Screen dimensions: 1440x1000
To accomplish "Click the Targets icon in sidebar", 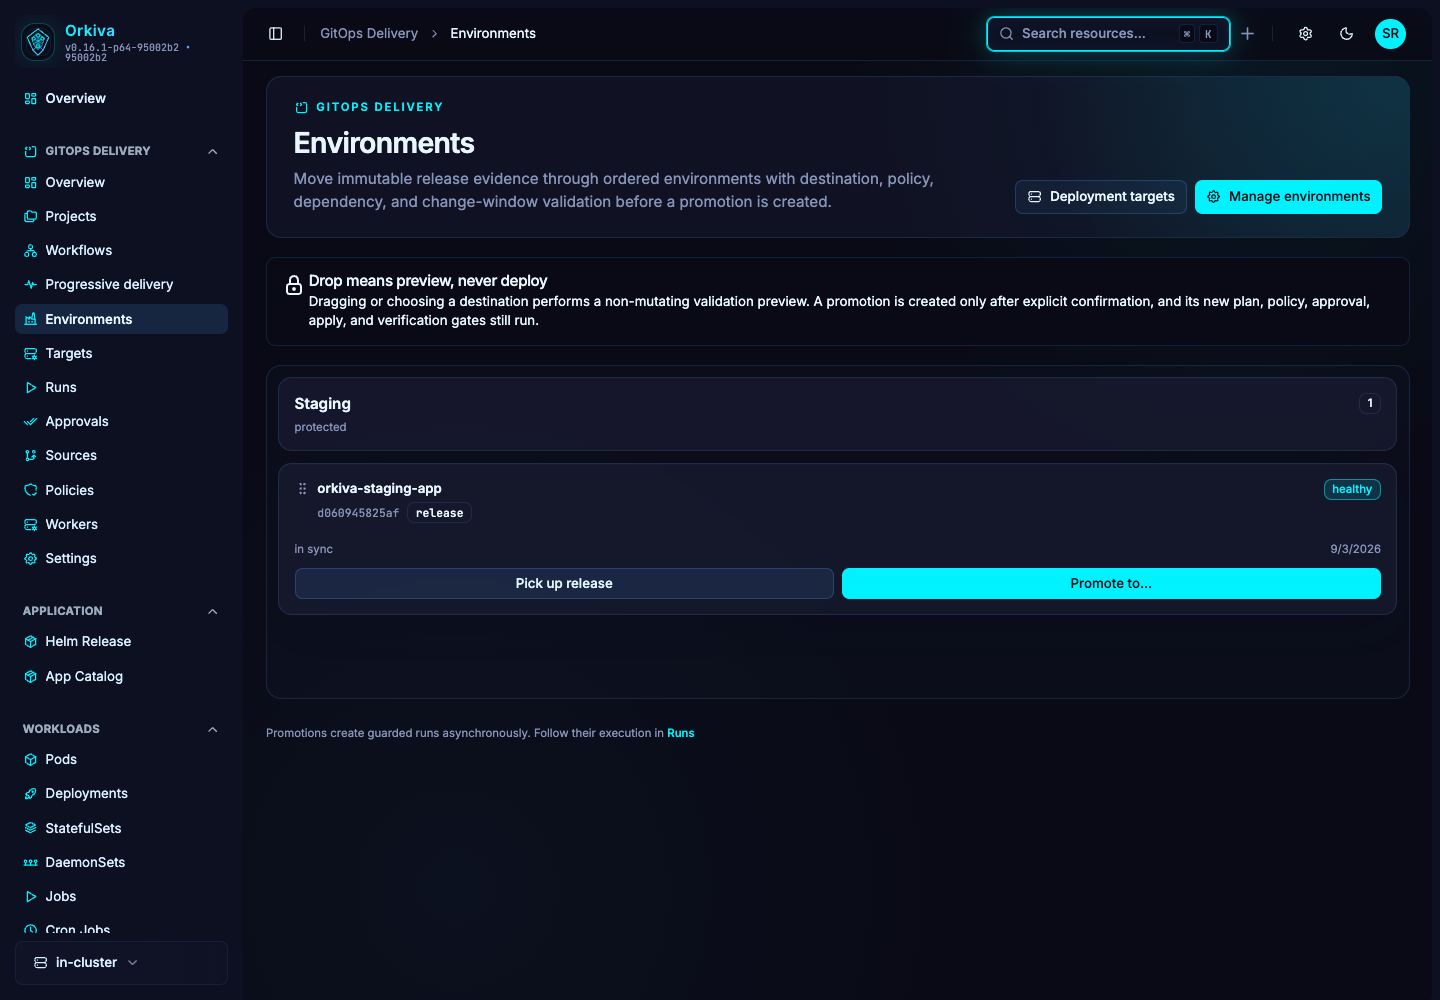I will (x=31, y=353).
